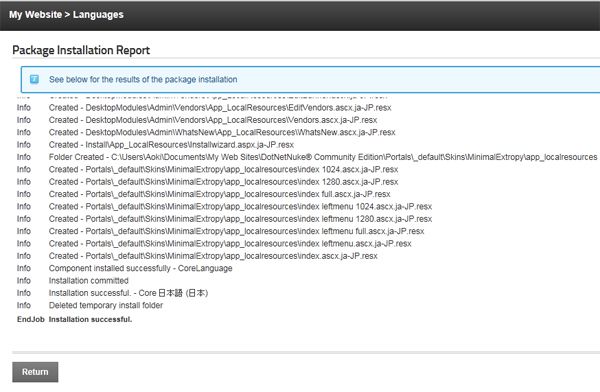Image resolution: width=600 pixels, height=392 pixels.
Task: Open My Website breadcrumb link
Action: click(35, 15)
